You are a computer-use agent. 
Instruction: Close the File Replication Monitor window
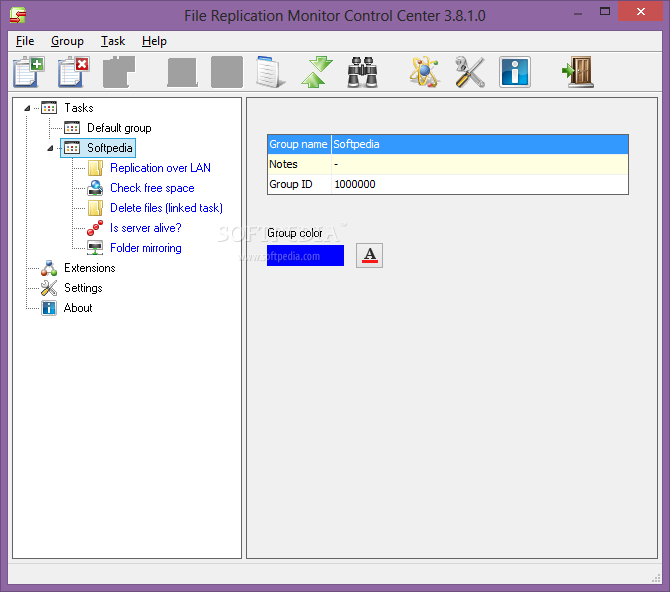coord(640,12)
